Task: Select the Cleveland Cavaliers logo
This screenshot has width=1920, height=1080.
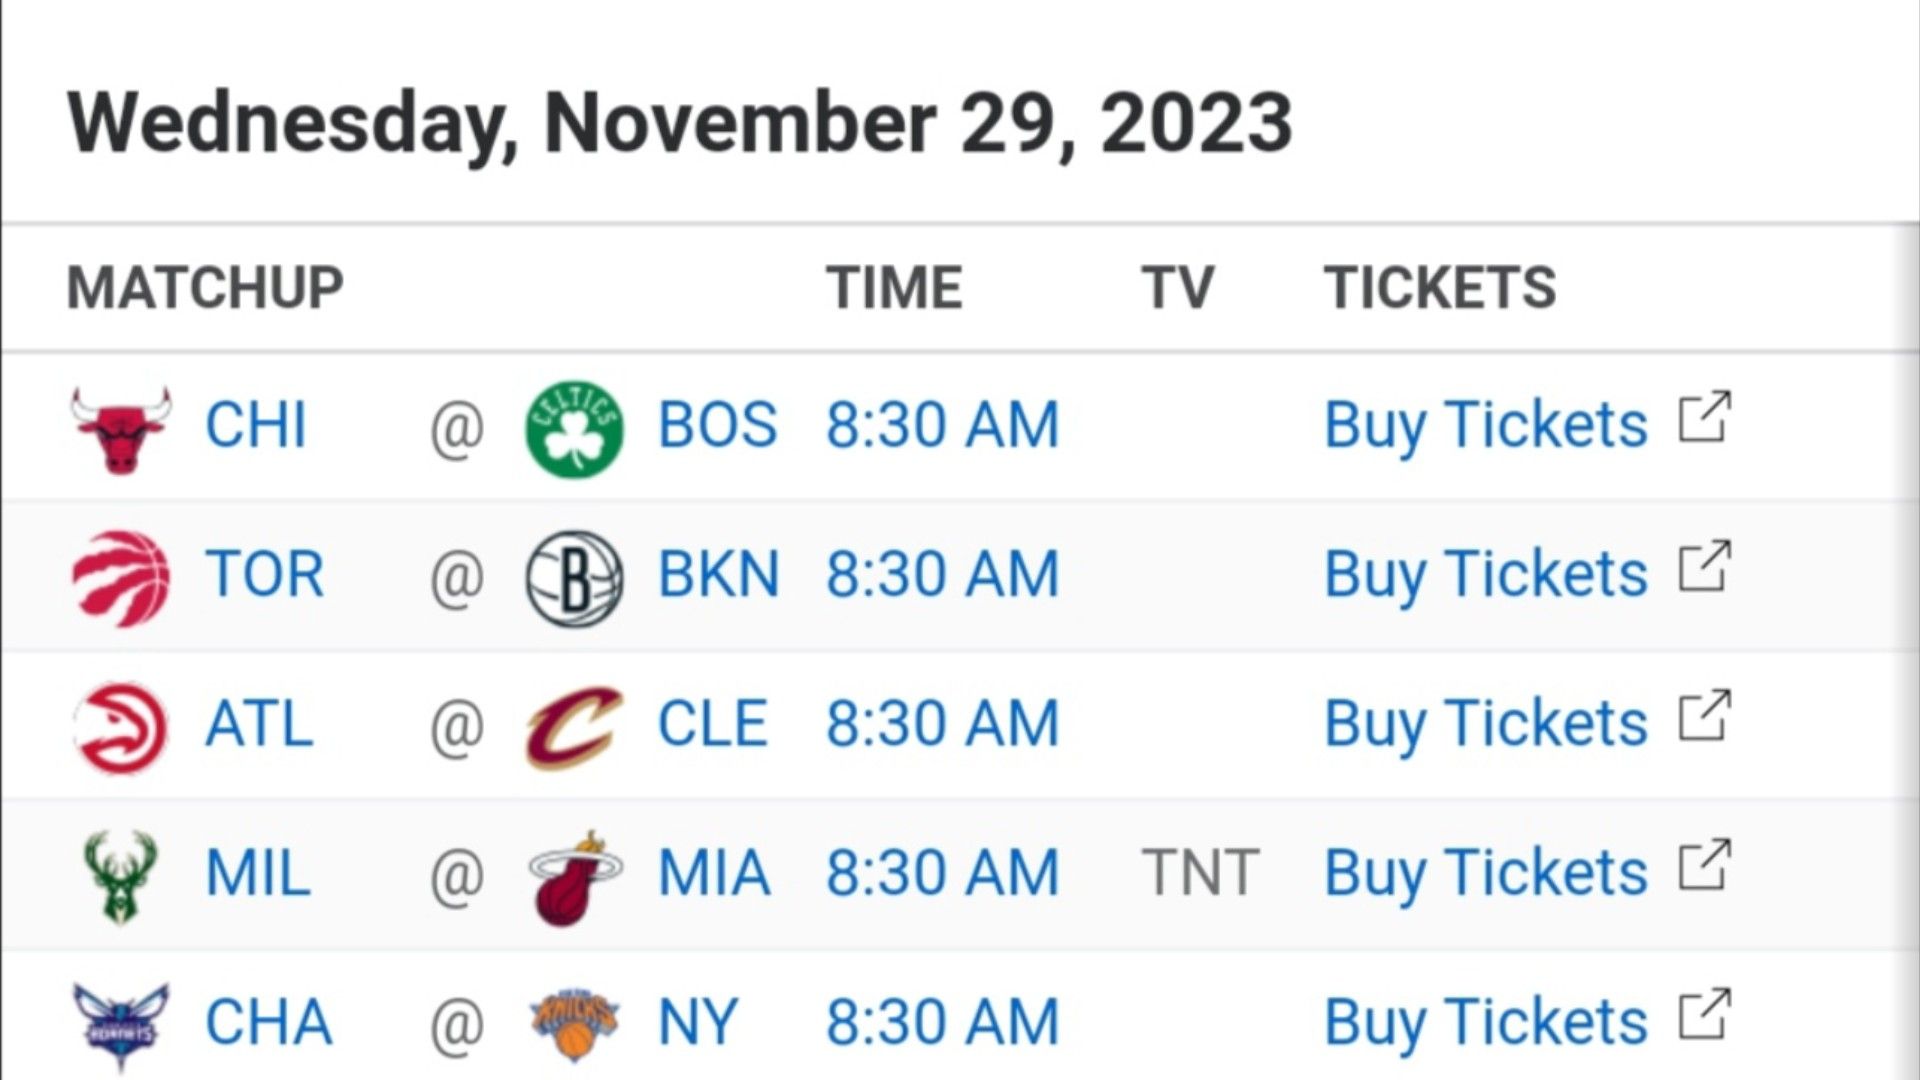Action: [574, 727]
